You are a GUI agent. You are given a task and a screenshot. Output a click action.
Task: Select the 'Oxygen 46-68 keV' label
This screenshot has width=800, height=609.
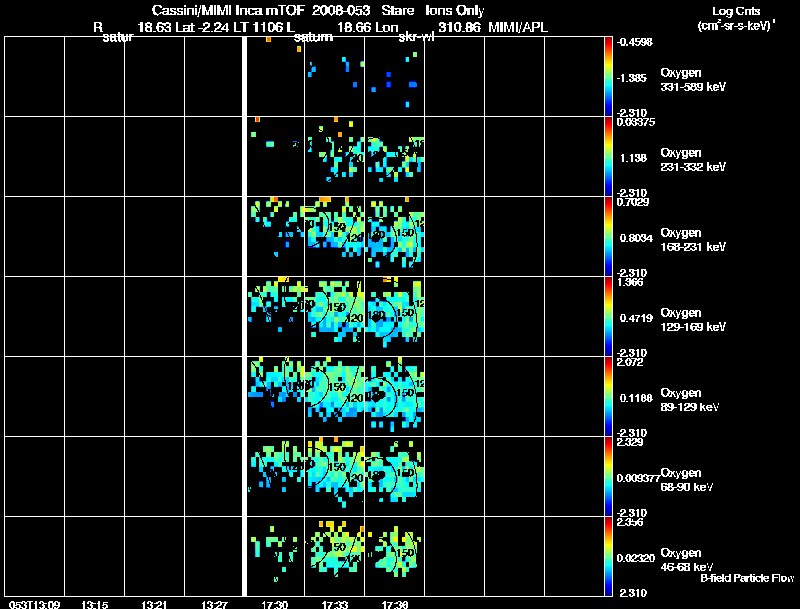point(687,560)
